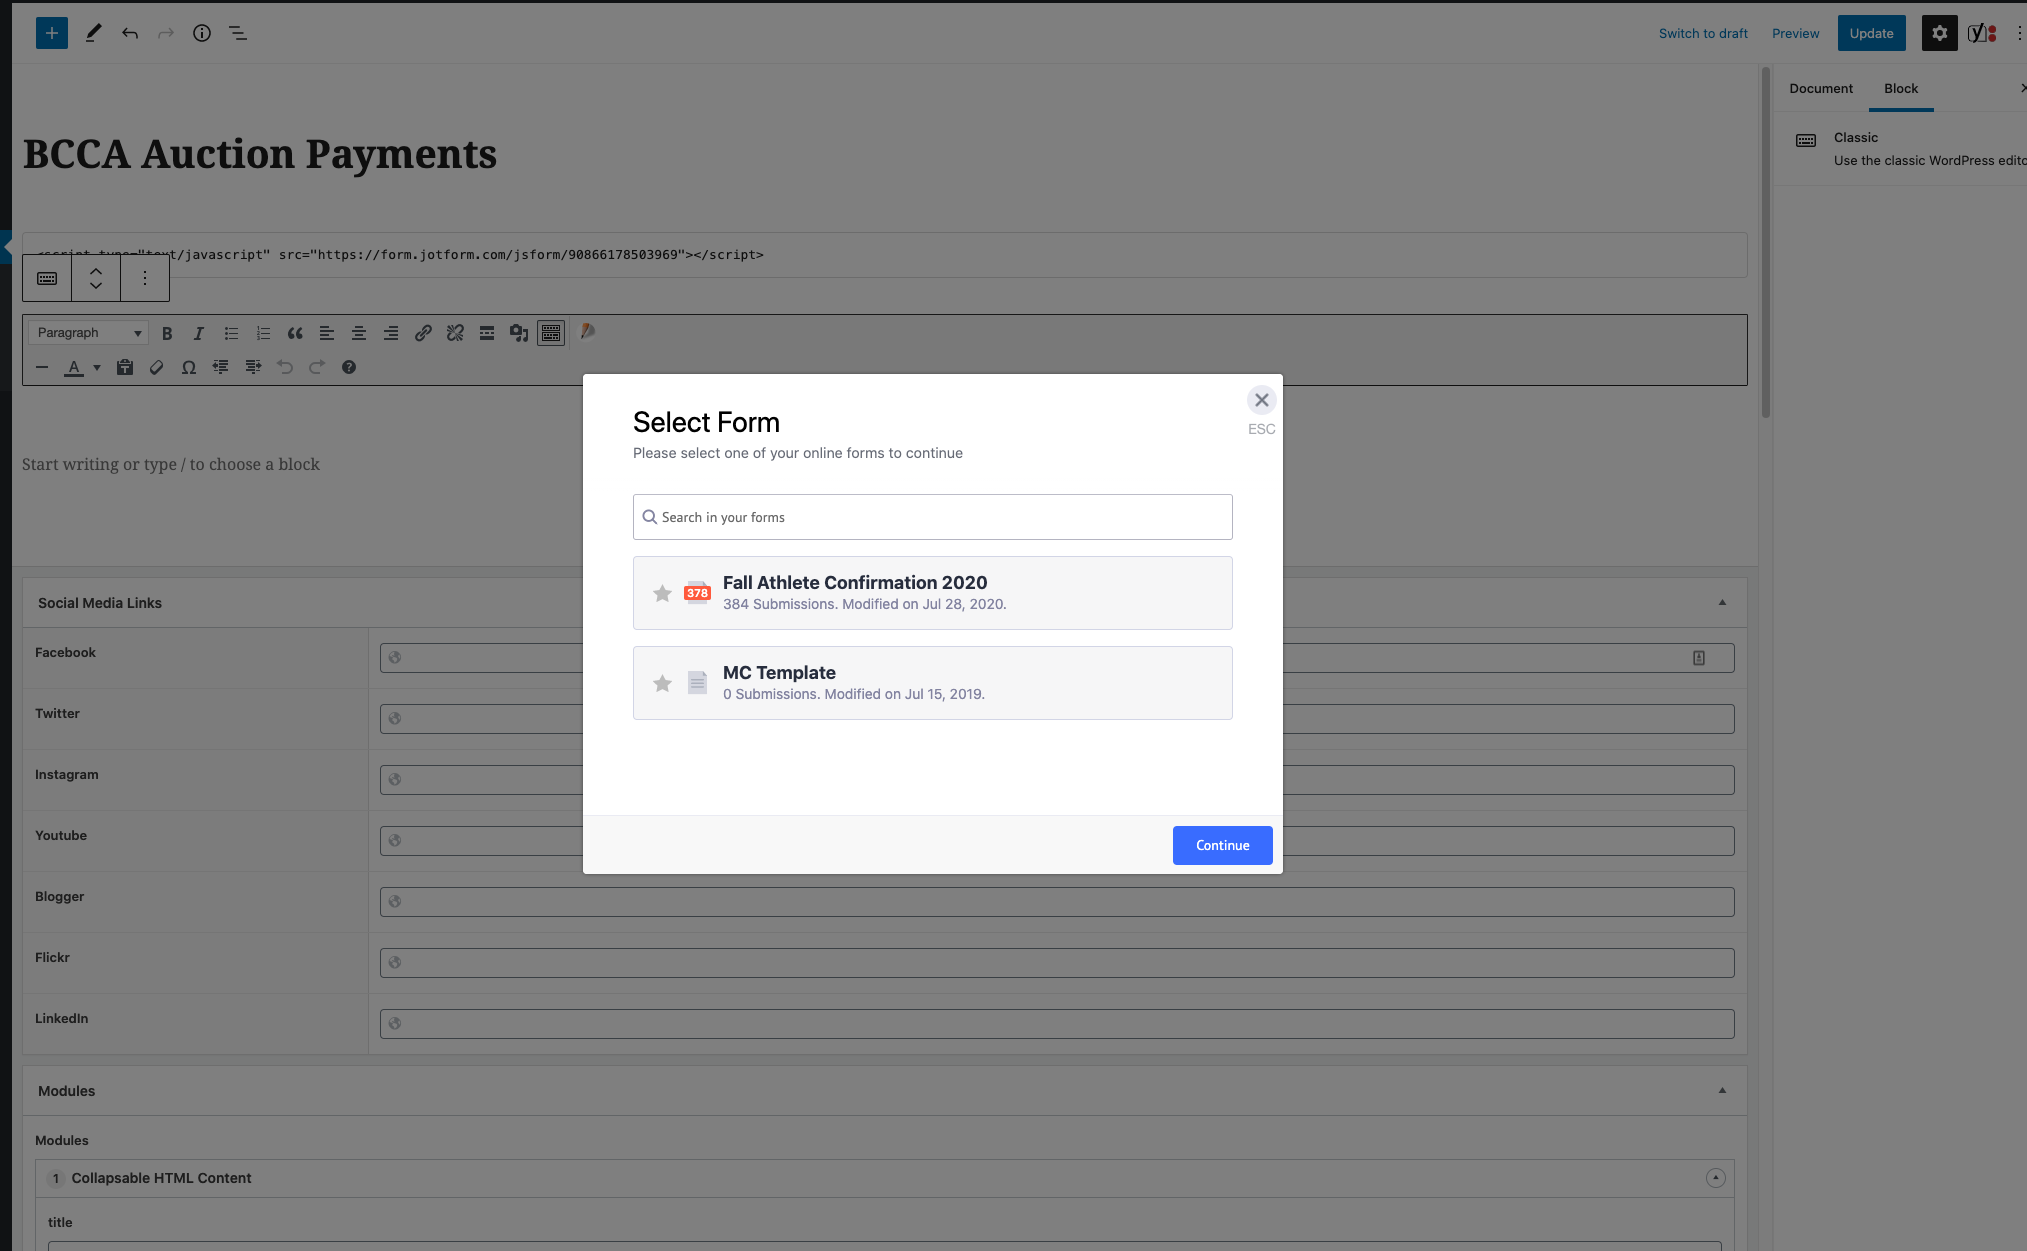Open the editor settings gear
This screenshot has height=1251, width=2027.
click(1939, 33)
